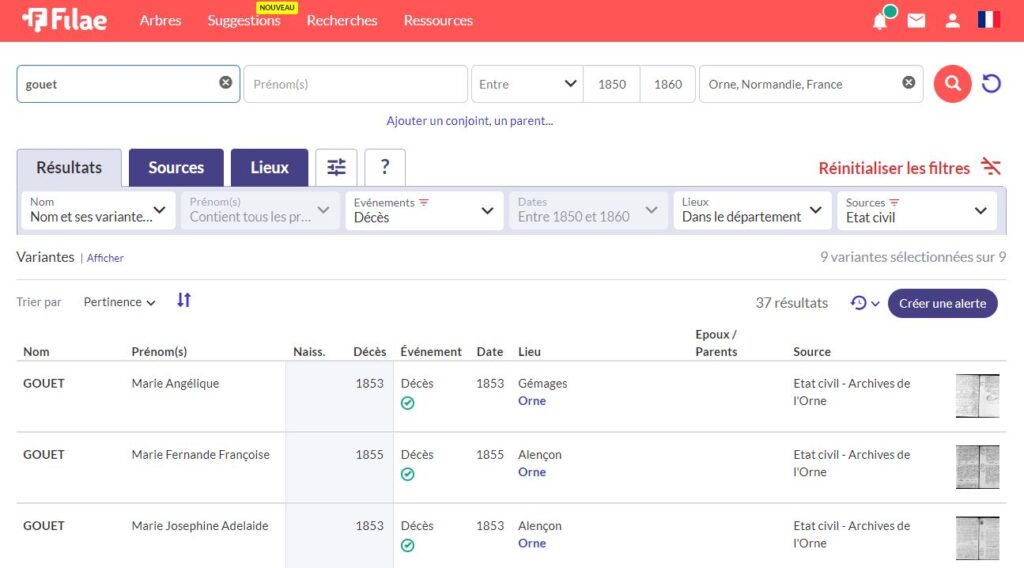The image size is (1024, 568).
Task: Open the Recherches menu
Action: click(342, 21)
